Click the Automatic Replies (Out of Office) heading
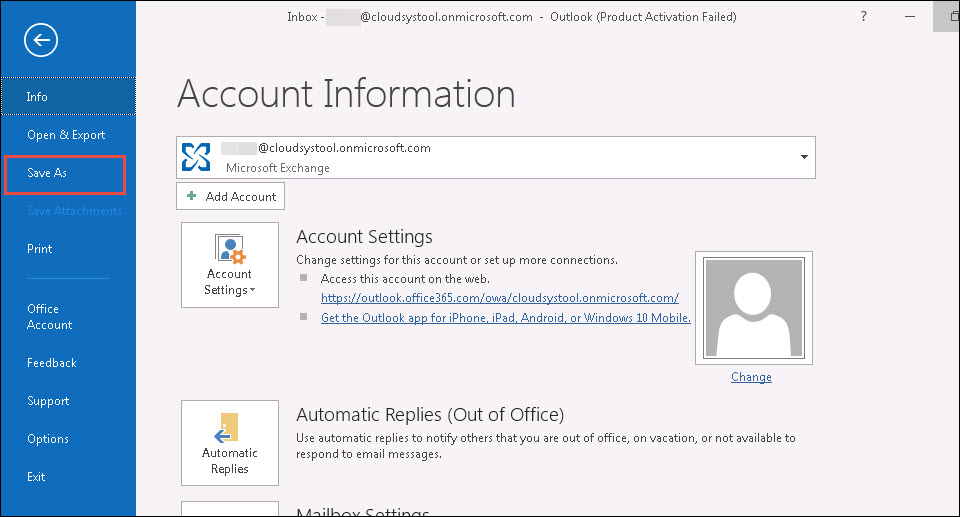The image size is (960, 517). point(430,415)
